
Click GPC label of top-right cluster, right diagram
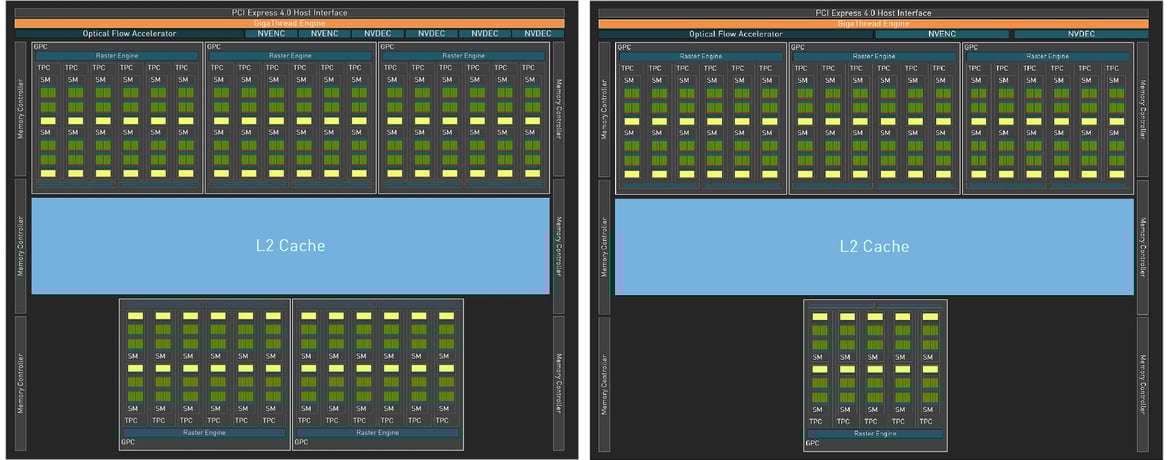point(971,47)
